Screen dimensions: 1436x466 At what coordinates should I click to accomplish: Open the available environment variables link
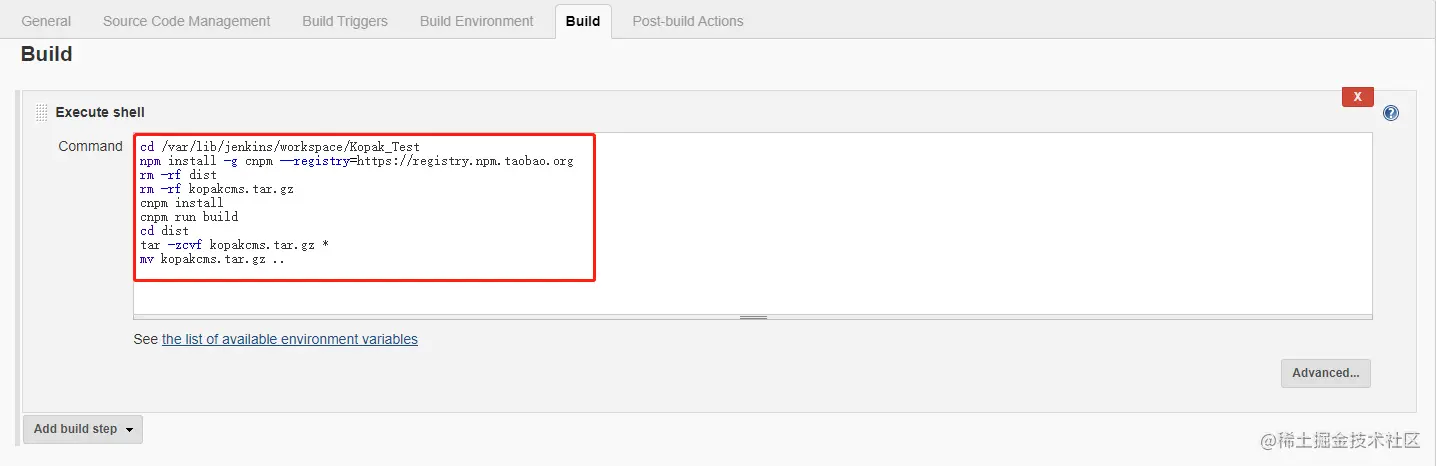tap(290, 339)
